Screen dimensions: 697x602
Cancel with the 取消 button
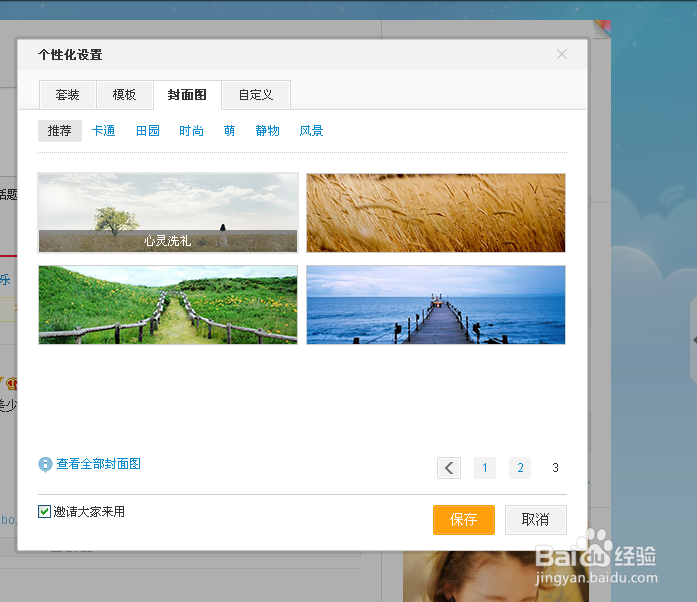coord(536,520)
